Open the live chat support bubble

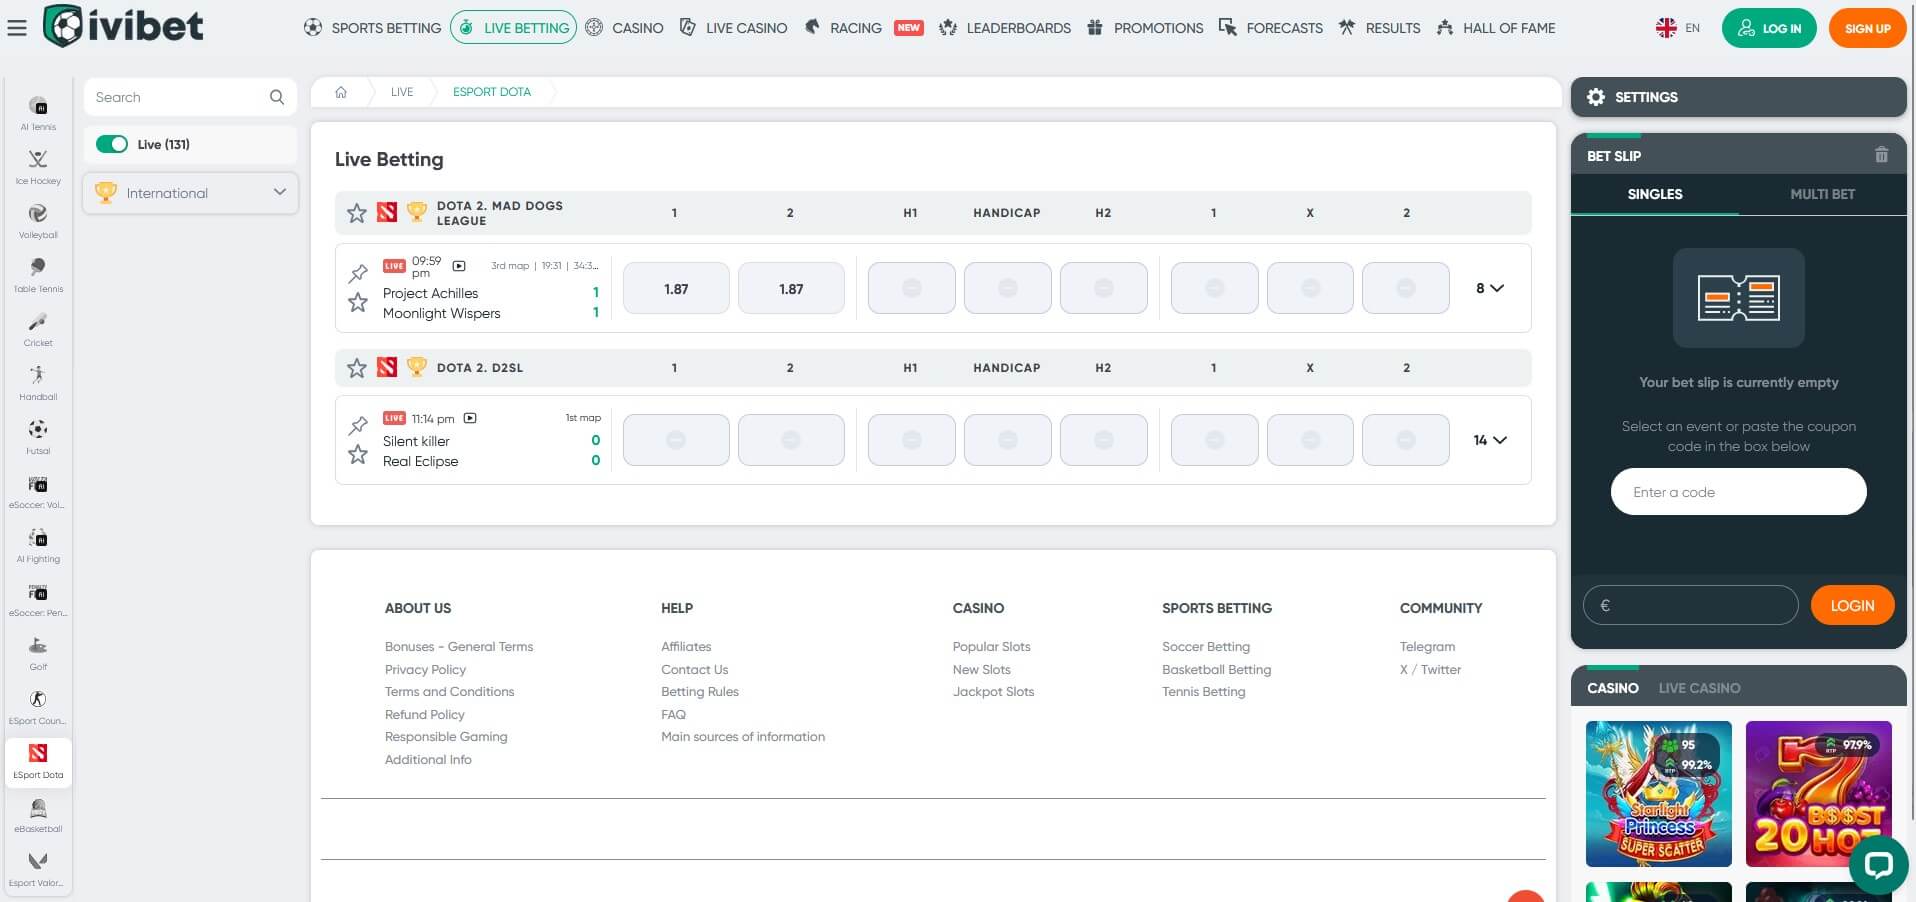[1878, 864]
